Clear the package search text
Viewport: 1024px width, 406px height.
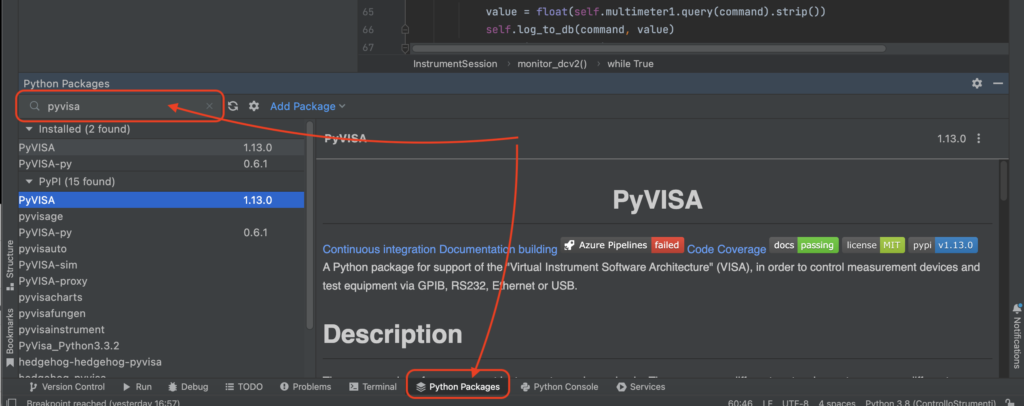point(210,106)
